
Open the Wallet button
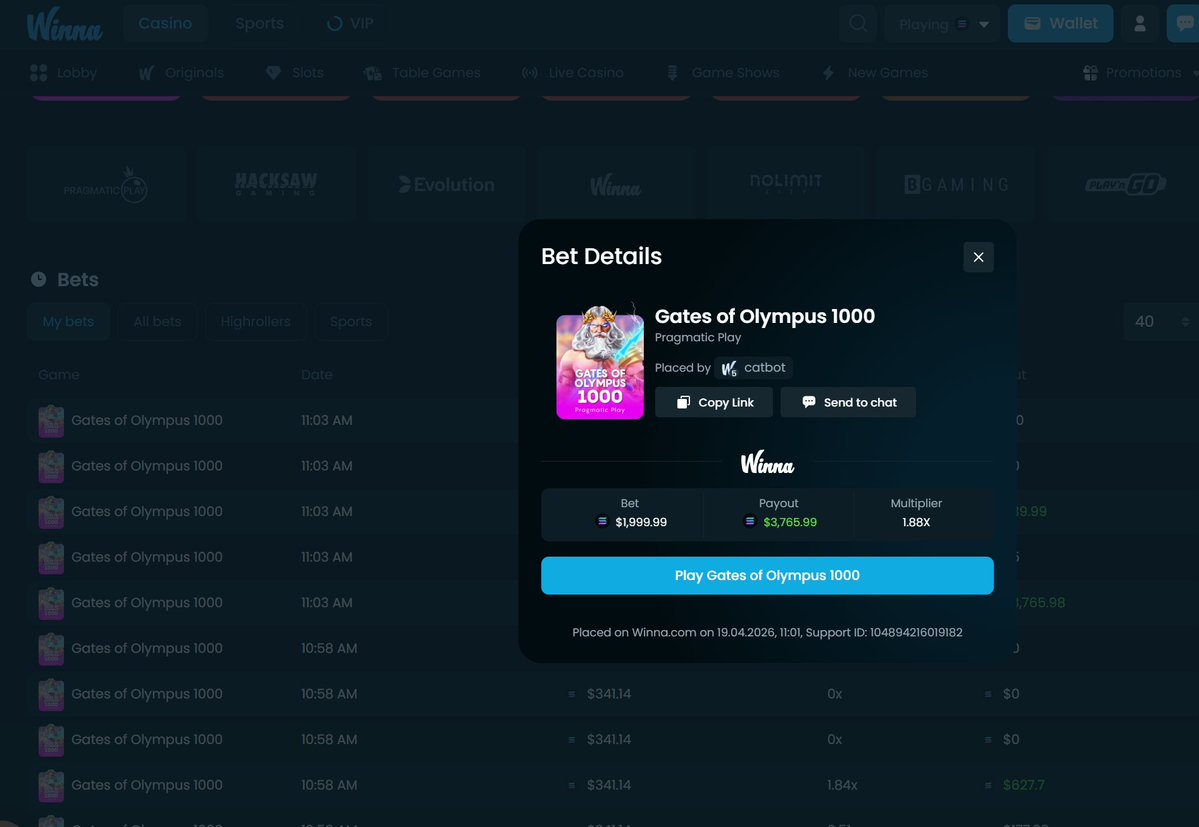click(1060, 24)
